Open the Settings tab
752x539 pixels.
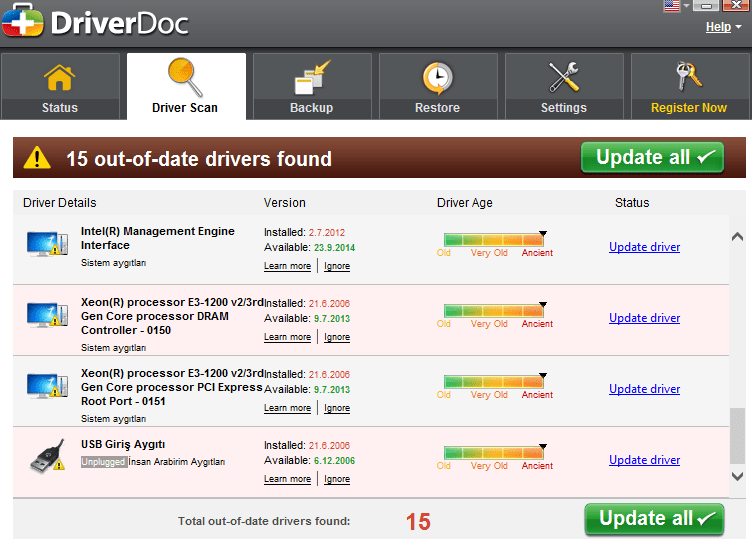click(564, 86)
